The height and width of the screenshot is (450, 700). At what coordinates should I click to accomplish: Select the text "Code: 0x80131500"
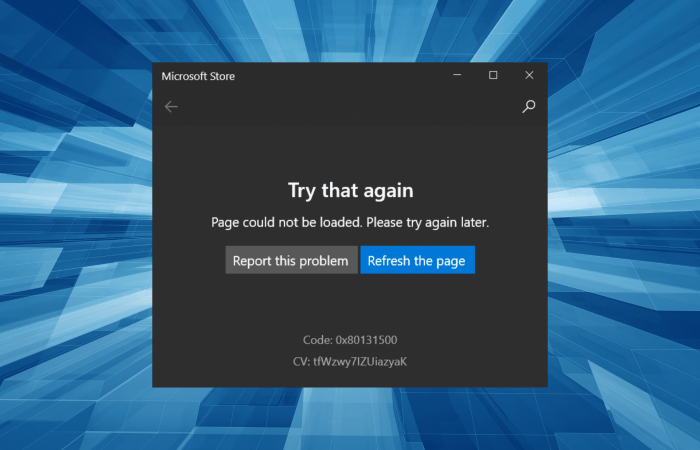tap(350, 340)
